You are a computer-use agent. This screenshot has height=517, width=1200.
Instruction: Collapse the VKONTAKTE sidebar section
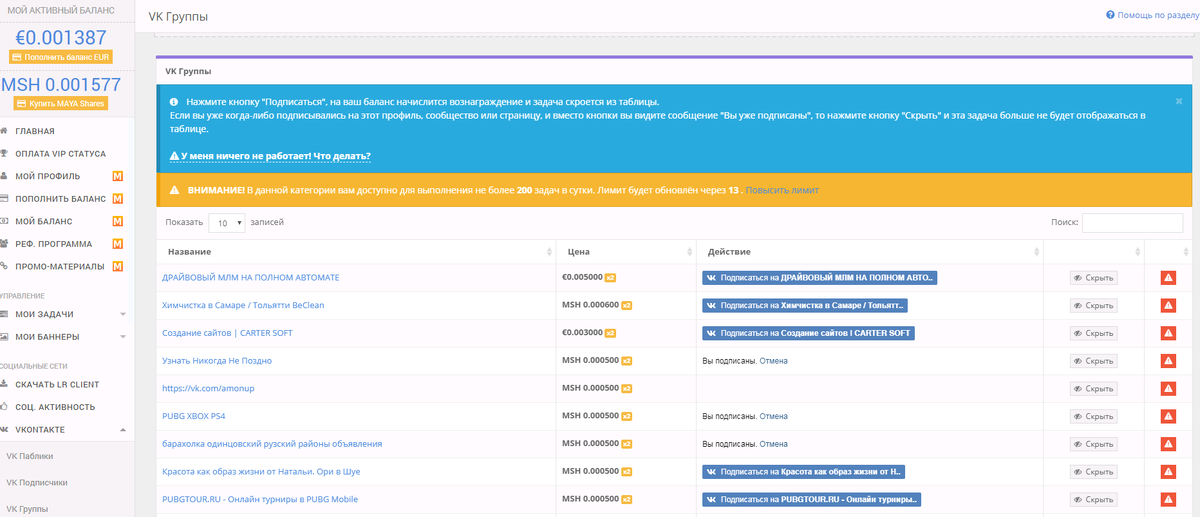click(67, 429)
